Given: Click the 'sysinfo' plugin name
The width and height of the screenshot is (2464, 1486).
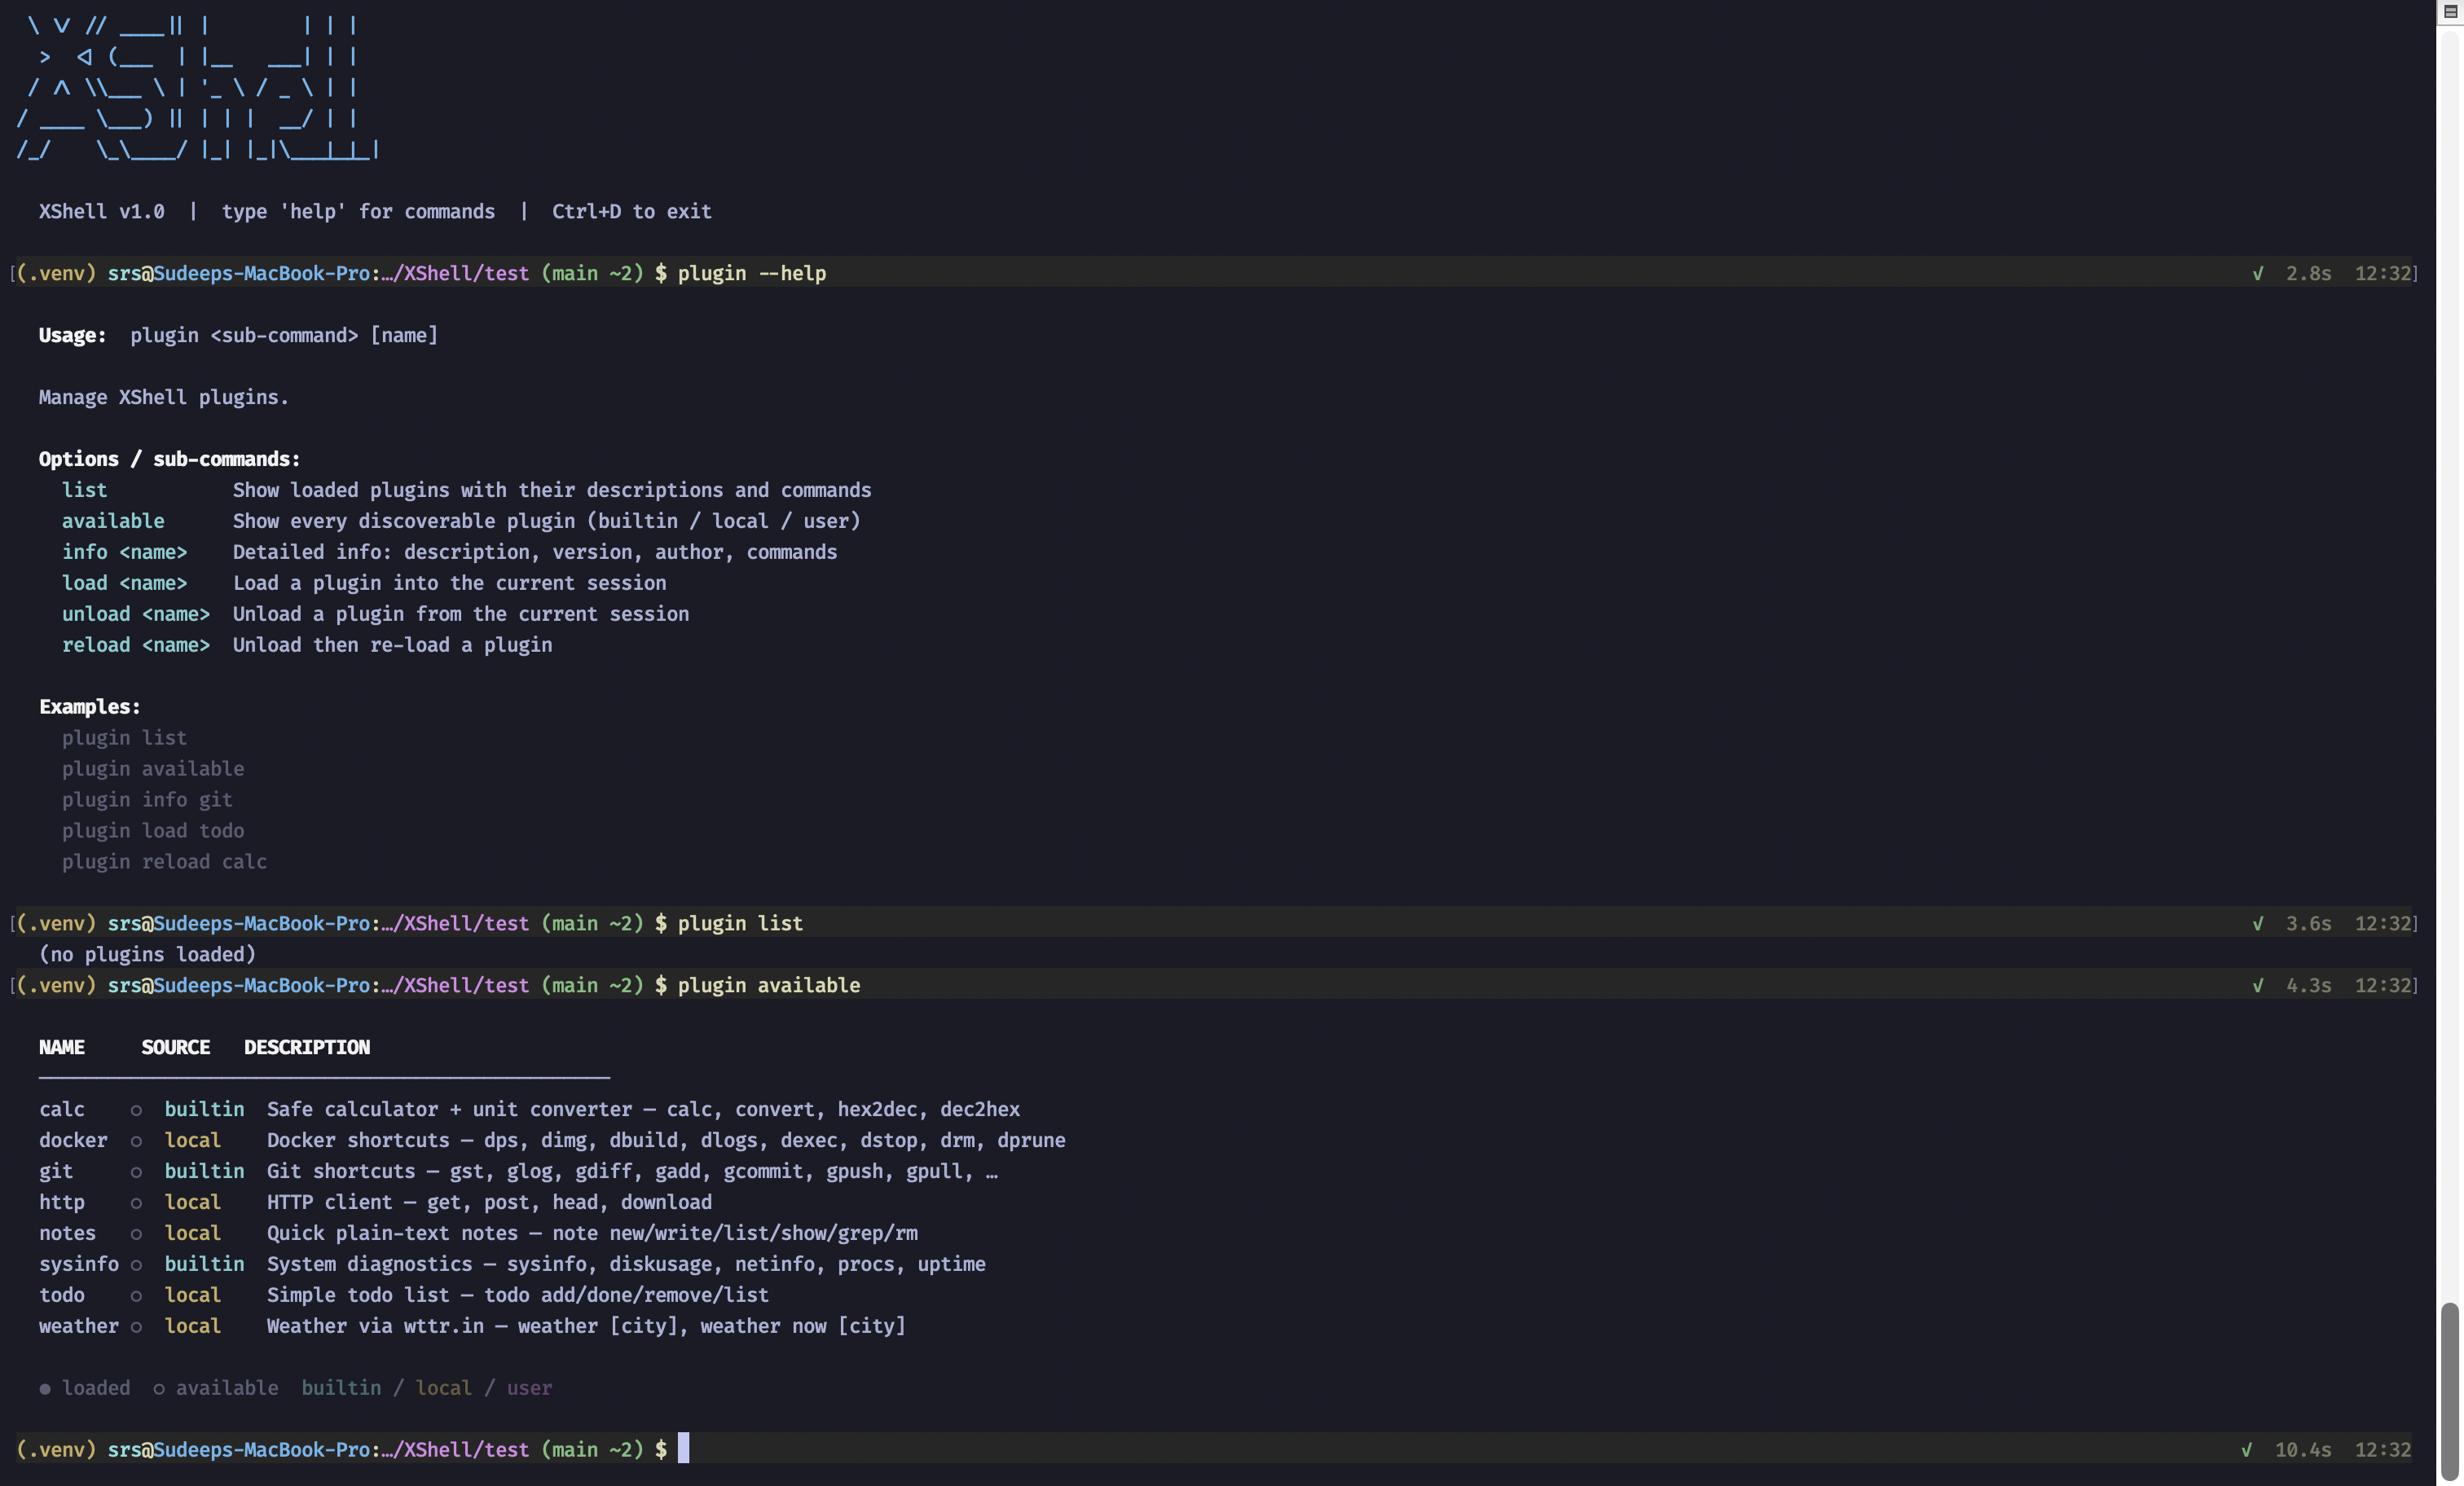Looking at the screenshot, I should [x=79, y=1264].
